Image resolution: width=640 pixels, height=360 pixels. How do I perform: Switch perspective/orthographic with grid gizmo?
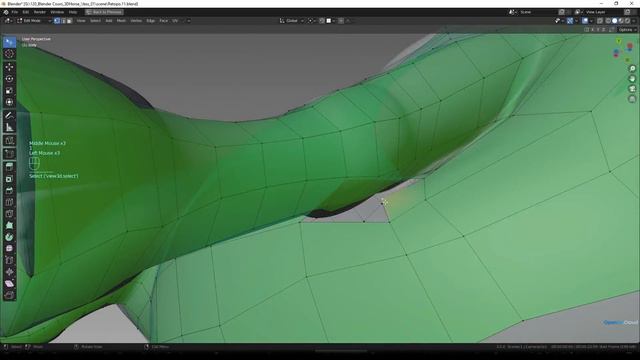click(632, 99)
